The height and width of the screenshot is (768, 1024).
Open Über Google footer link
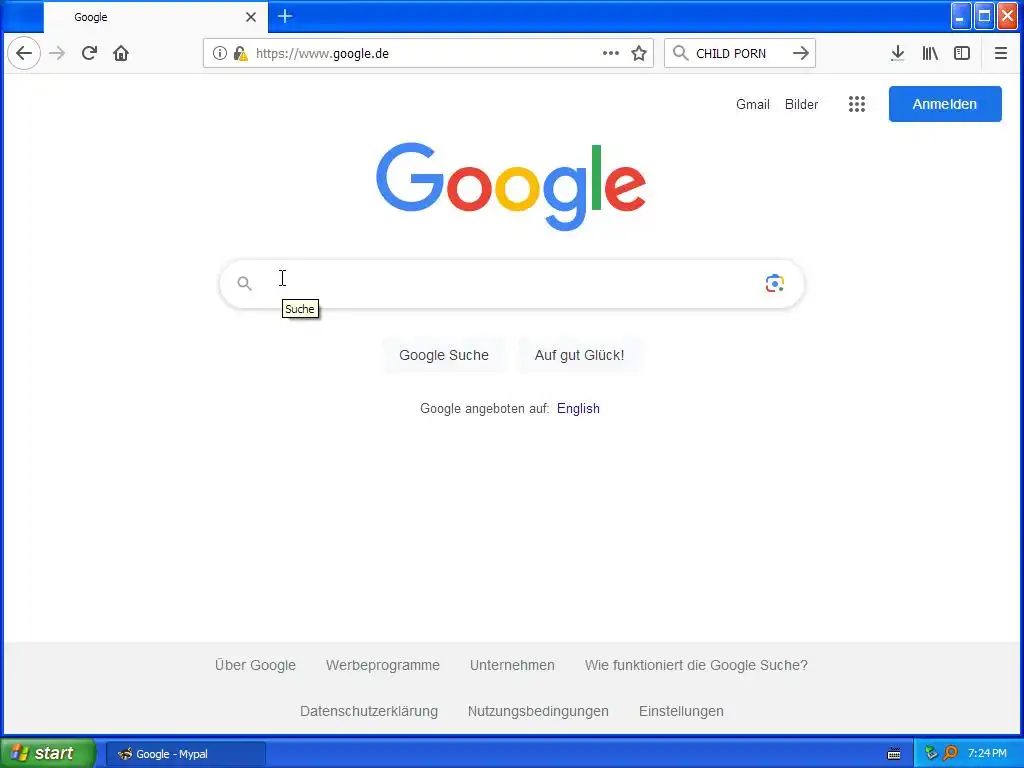[255, 665]
